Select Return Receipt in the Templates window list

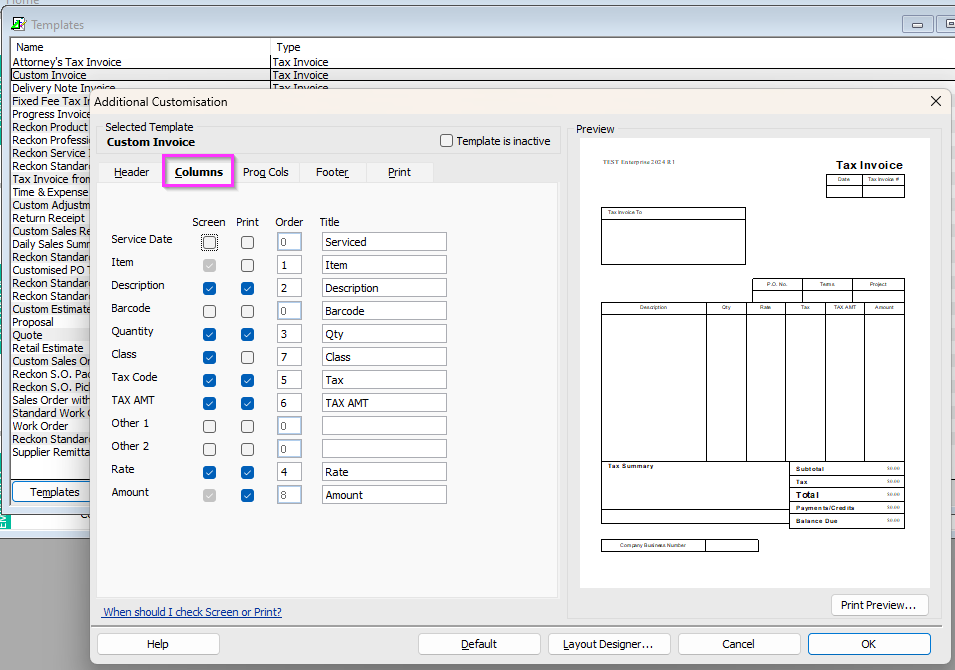[x=49, y=218]
